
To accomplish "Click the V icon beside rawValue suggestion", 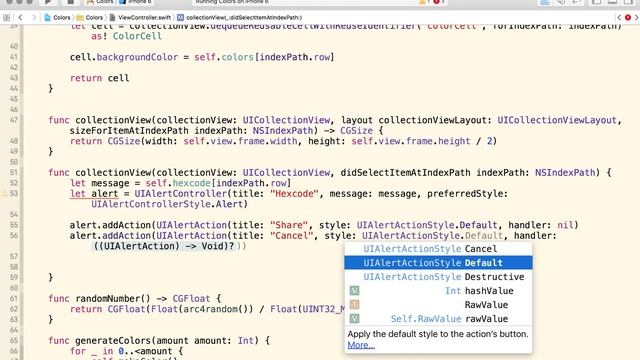I will [x=354, y=318].
